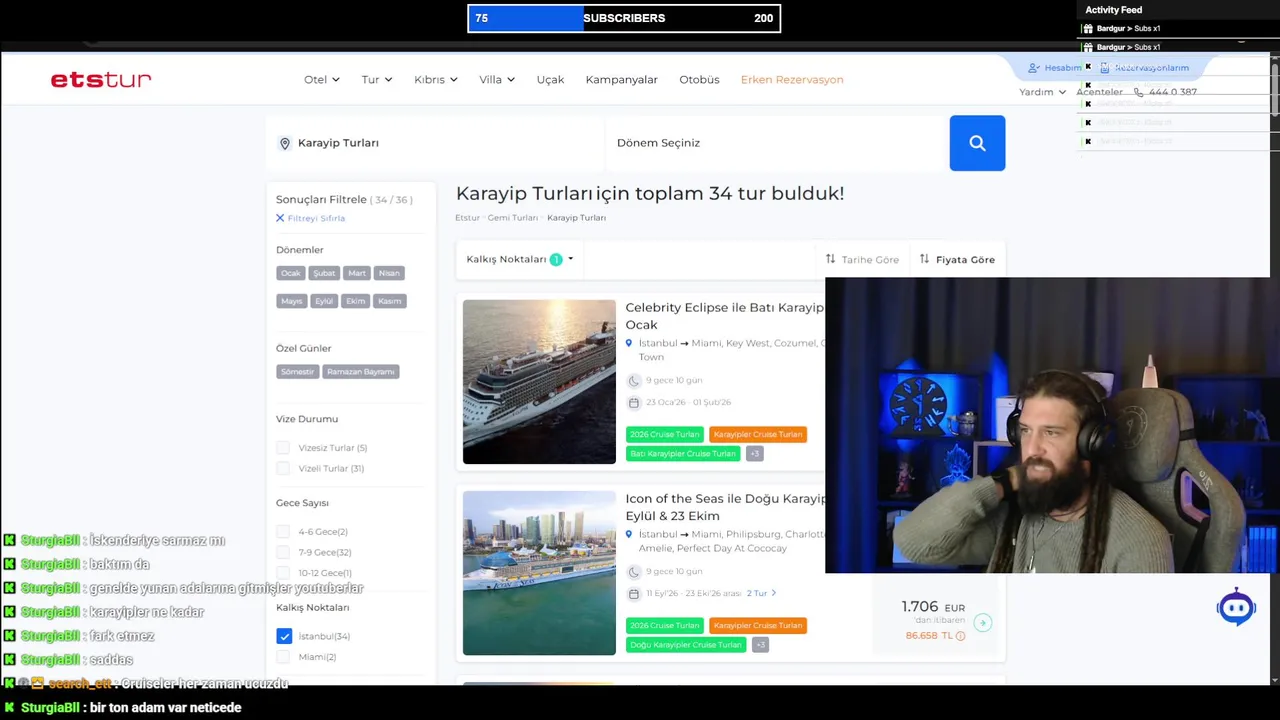Screen dimensions: 1280x720
Task: Expand 2 Tur dates in Icon of the Seas card
Action: coord(761,594)
